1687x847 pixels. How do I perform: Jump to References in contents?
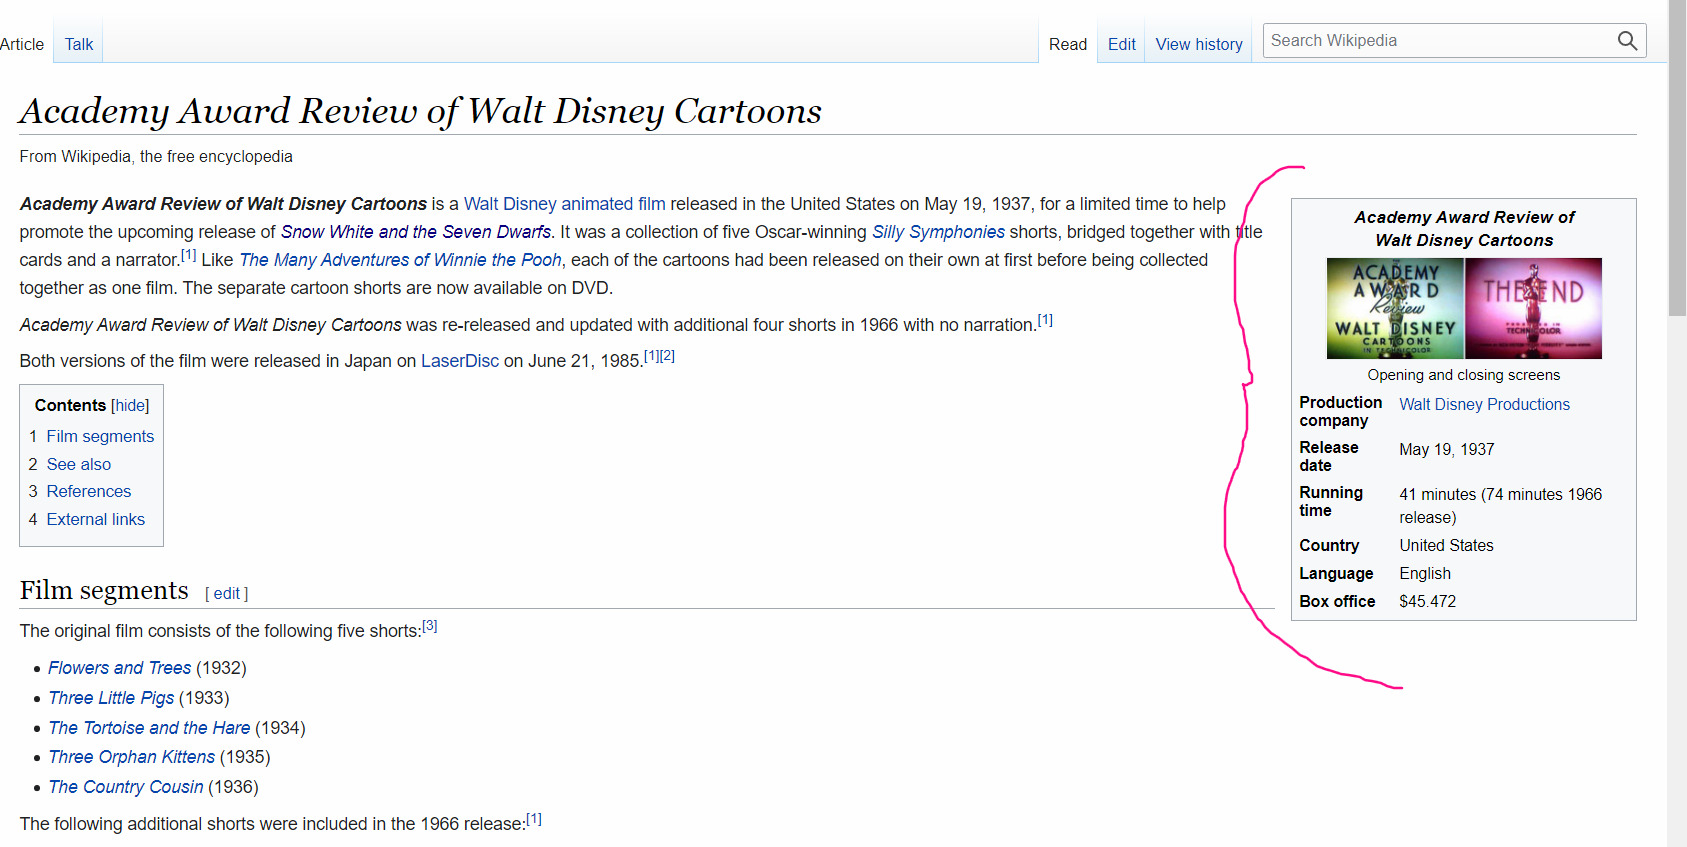pos(89,492)
